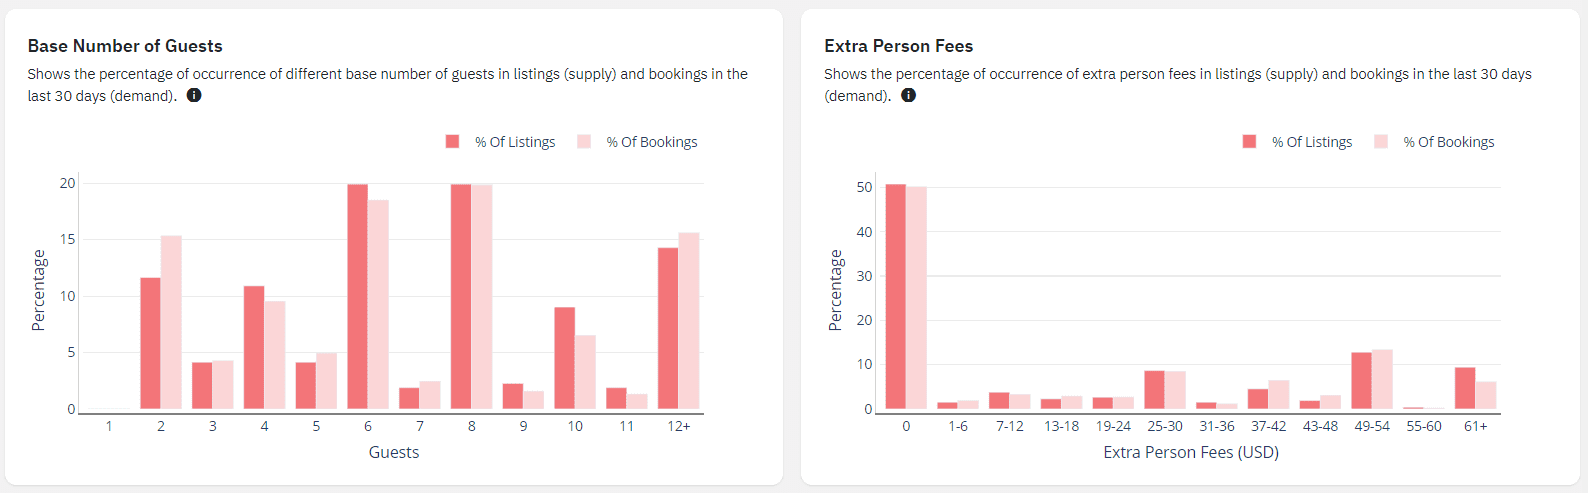Click the listings bar for 4 guests

point(254,347)
